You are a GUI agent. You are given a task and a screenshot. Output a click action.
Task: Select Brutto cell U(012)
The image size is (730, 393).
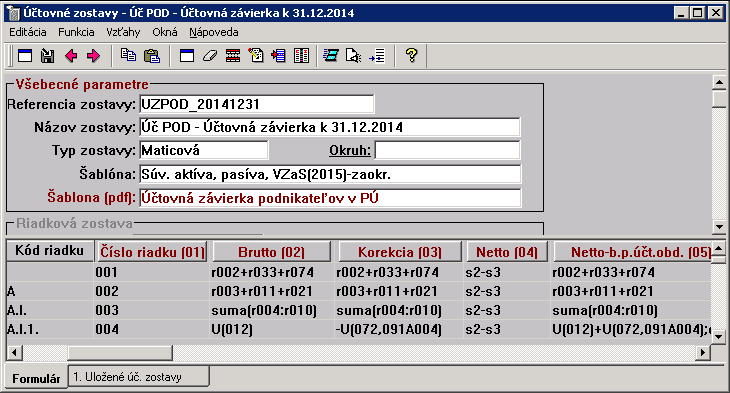pos(271,329)
